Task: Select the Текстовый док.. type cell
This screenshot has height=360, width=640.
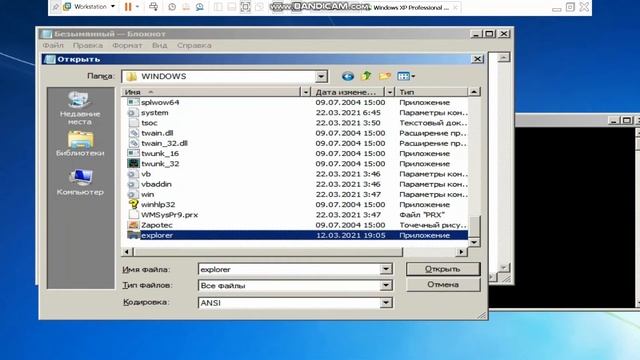Action: coord(433,123)
